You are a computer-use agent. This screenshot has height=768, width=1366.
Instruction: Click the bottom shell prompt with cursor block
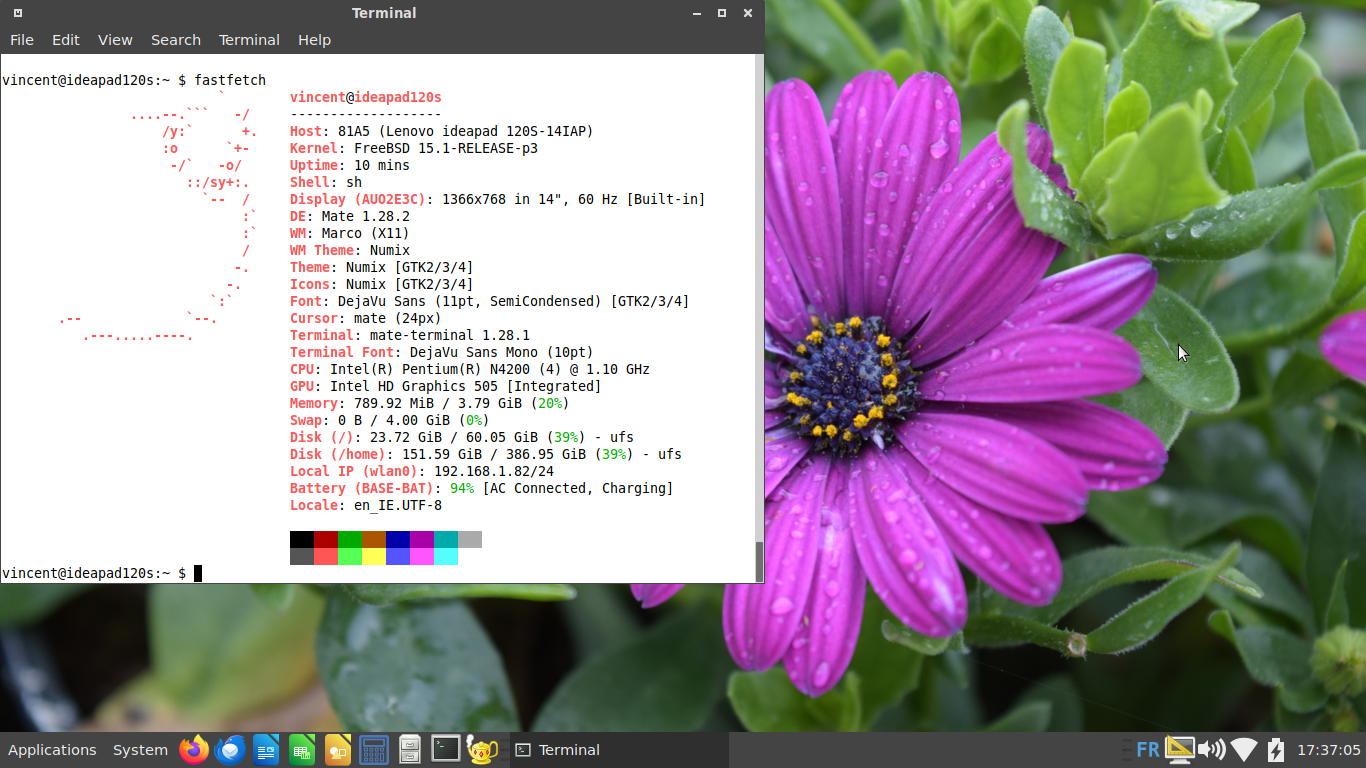[x=102, y=573]
